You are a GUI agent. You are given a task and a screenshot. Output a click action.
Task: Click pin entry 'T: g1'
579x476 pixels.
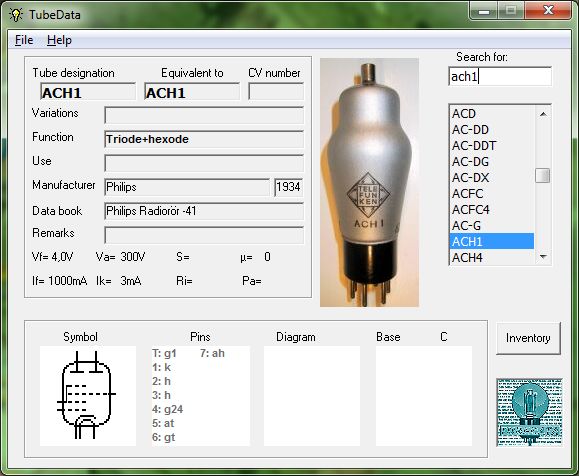[164, 353]
